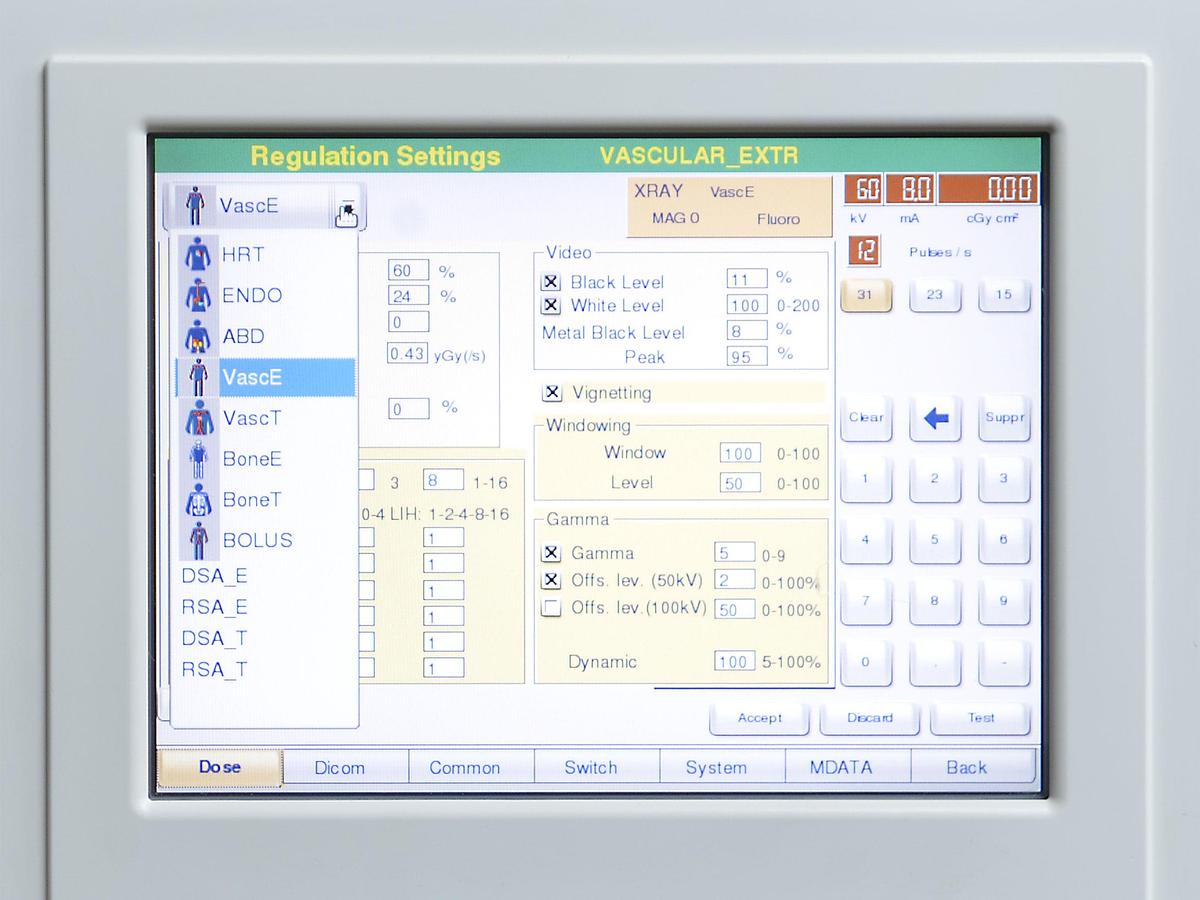The width and height of the screenshot is (1200, 900).
Task: Pick the ABD abdomen body icon
Action: (200, 337)
